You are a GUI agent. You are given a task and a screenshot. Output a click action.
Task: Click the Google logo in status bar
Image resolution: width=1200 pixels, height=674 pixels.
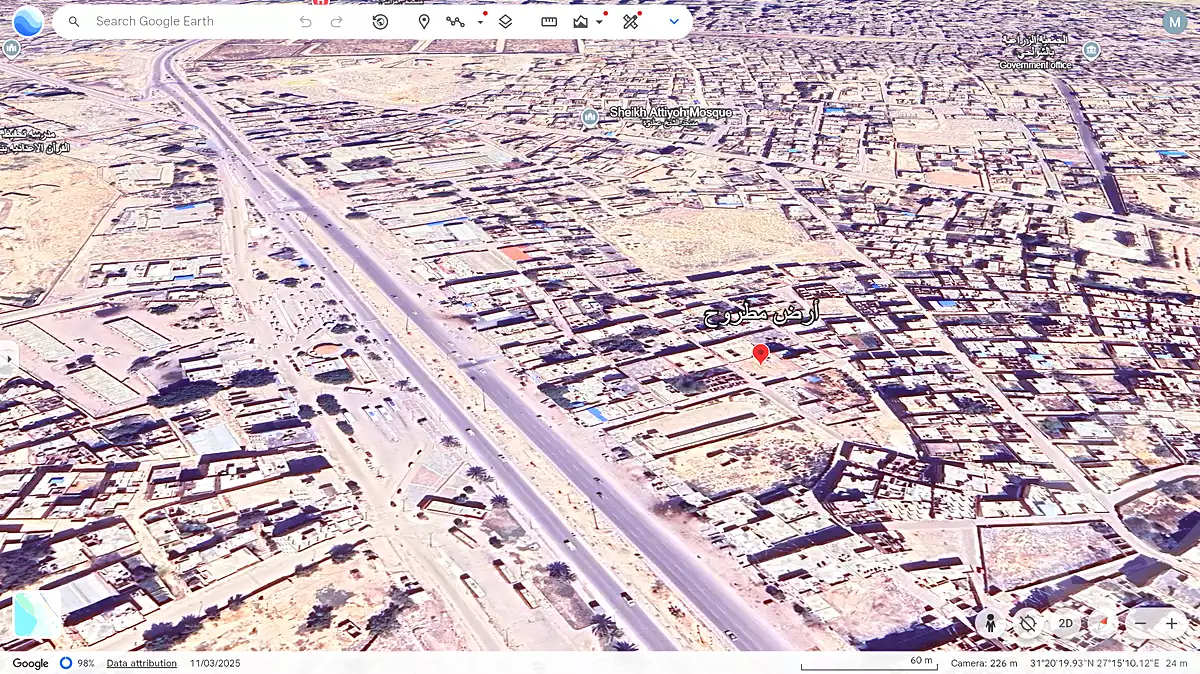click(x=30, y=663)
